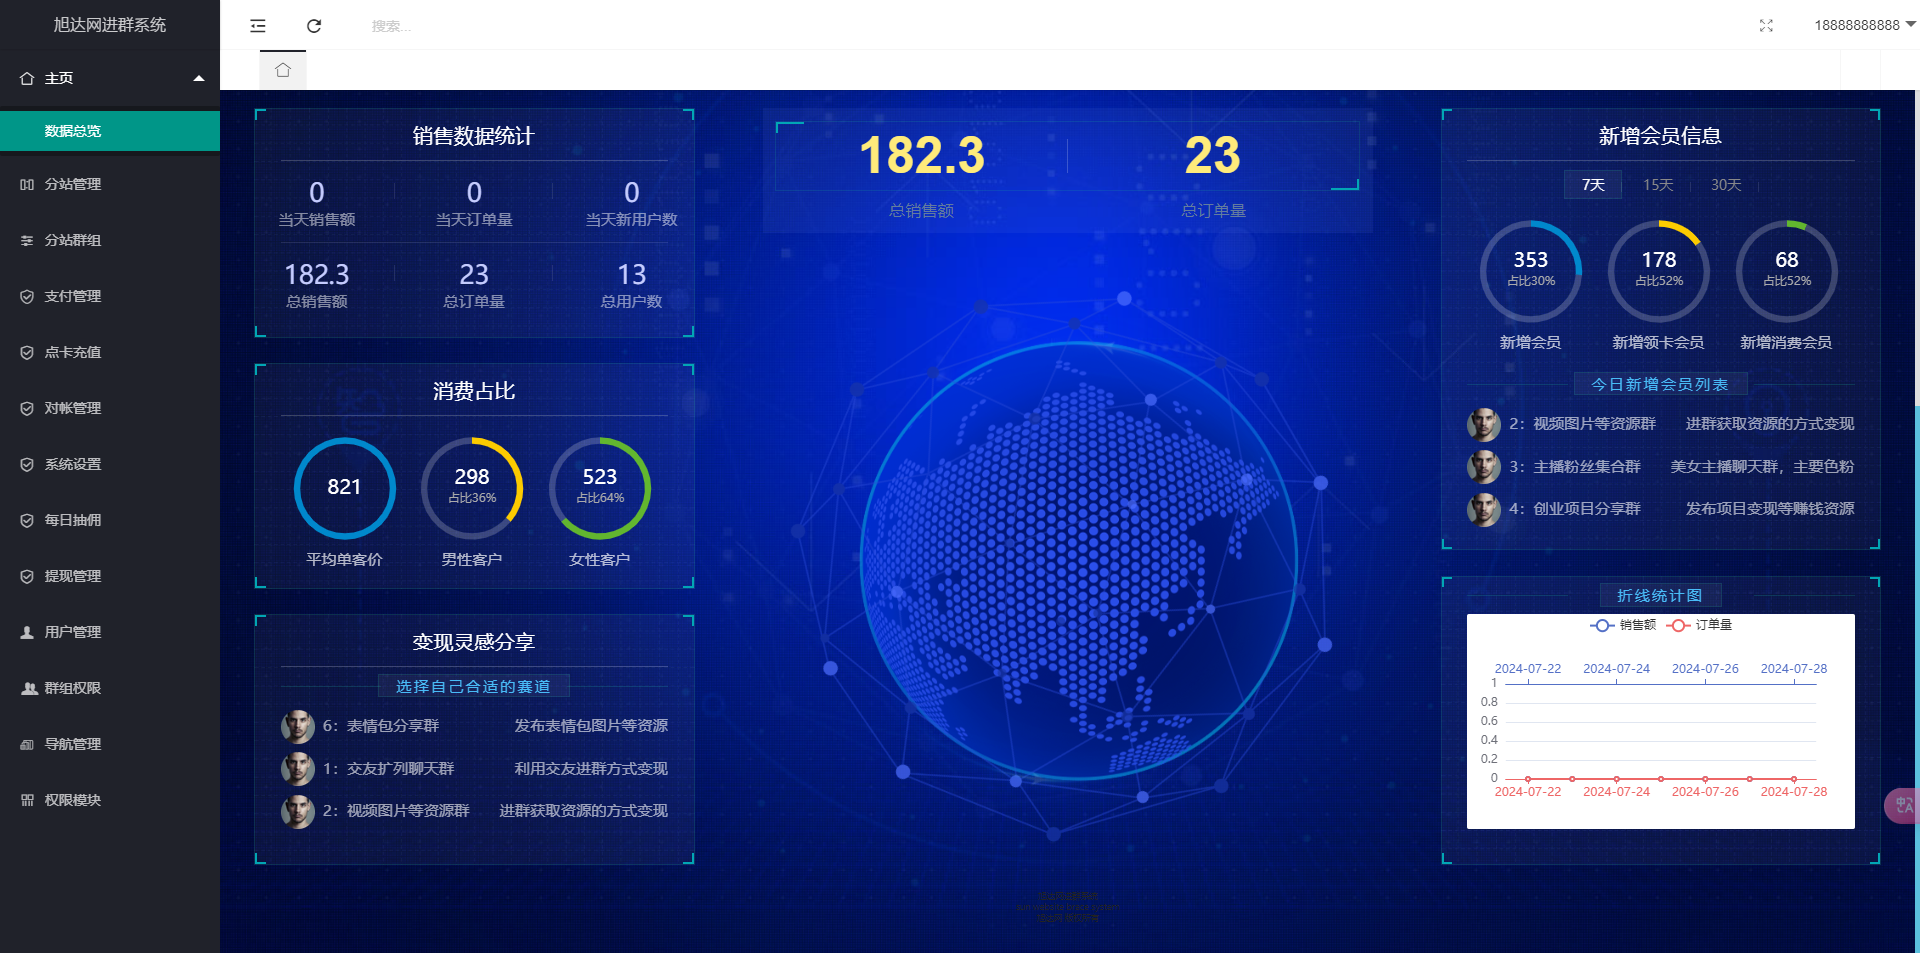Open 分站管理 in sidebar
1920x953 pixels.
tap(110, 184)
